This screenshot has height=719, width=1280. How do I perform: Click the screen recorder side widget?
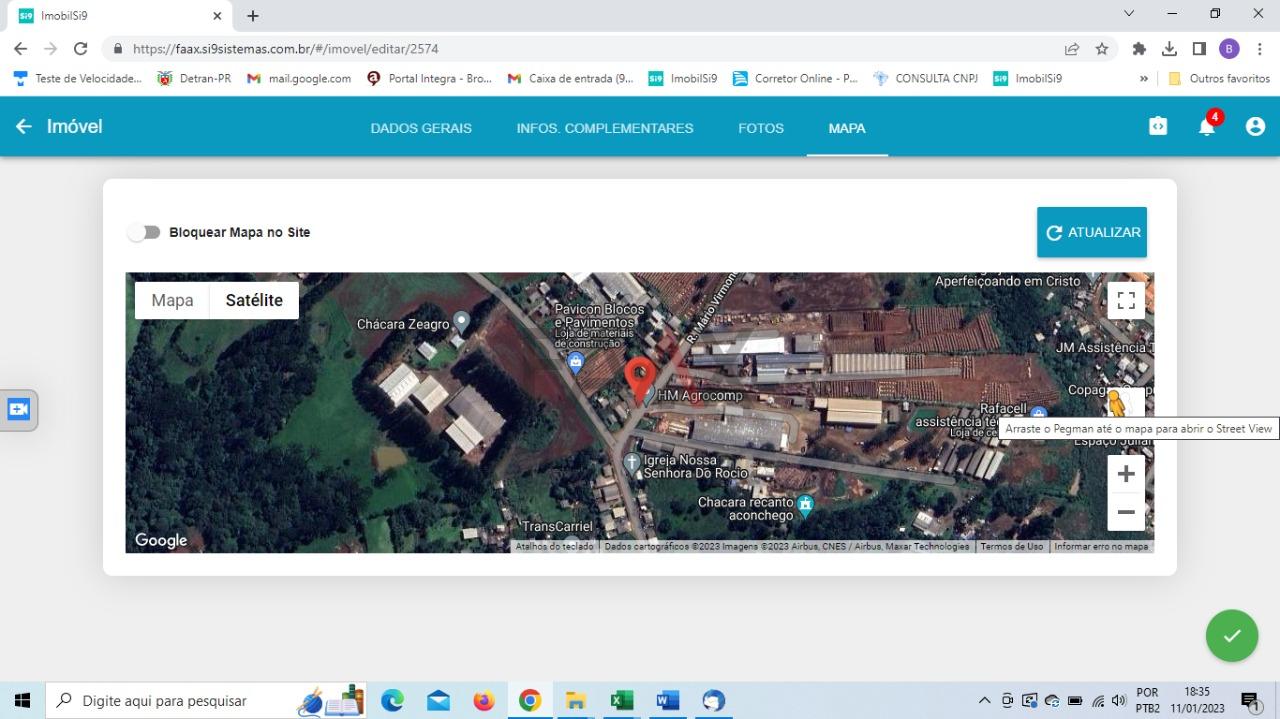18,410
